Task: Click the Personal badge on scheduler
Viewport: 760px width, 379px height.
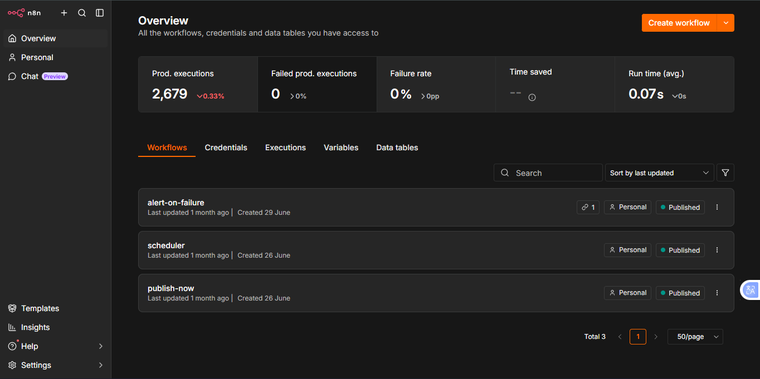Action: [628, 250]
